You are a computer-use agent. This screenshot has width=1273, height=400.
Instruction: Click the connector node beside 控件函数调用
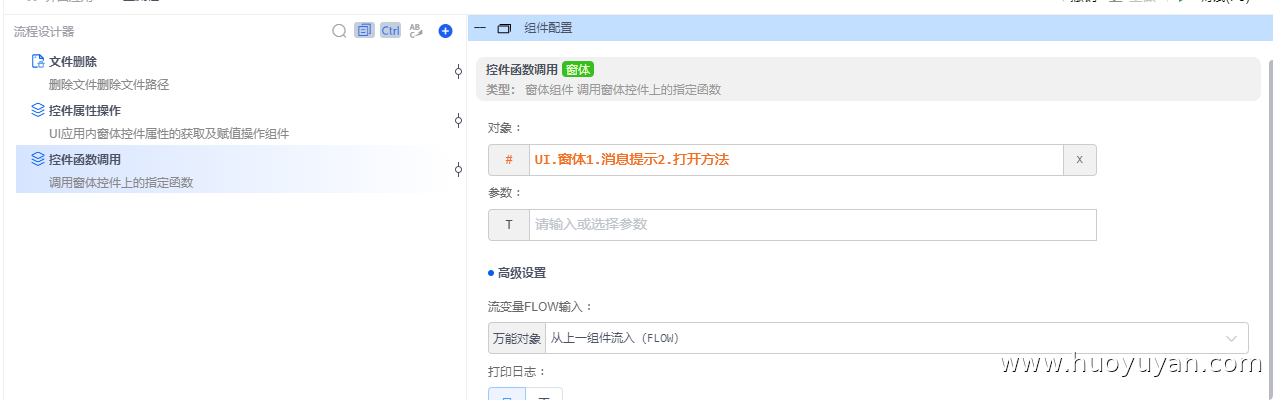pos(458,169)
